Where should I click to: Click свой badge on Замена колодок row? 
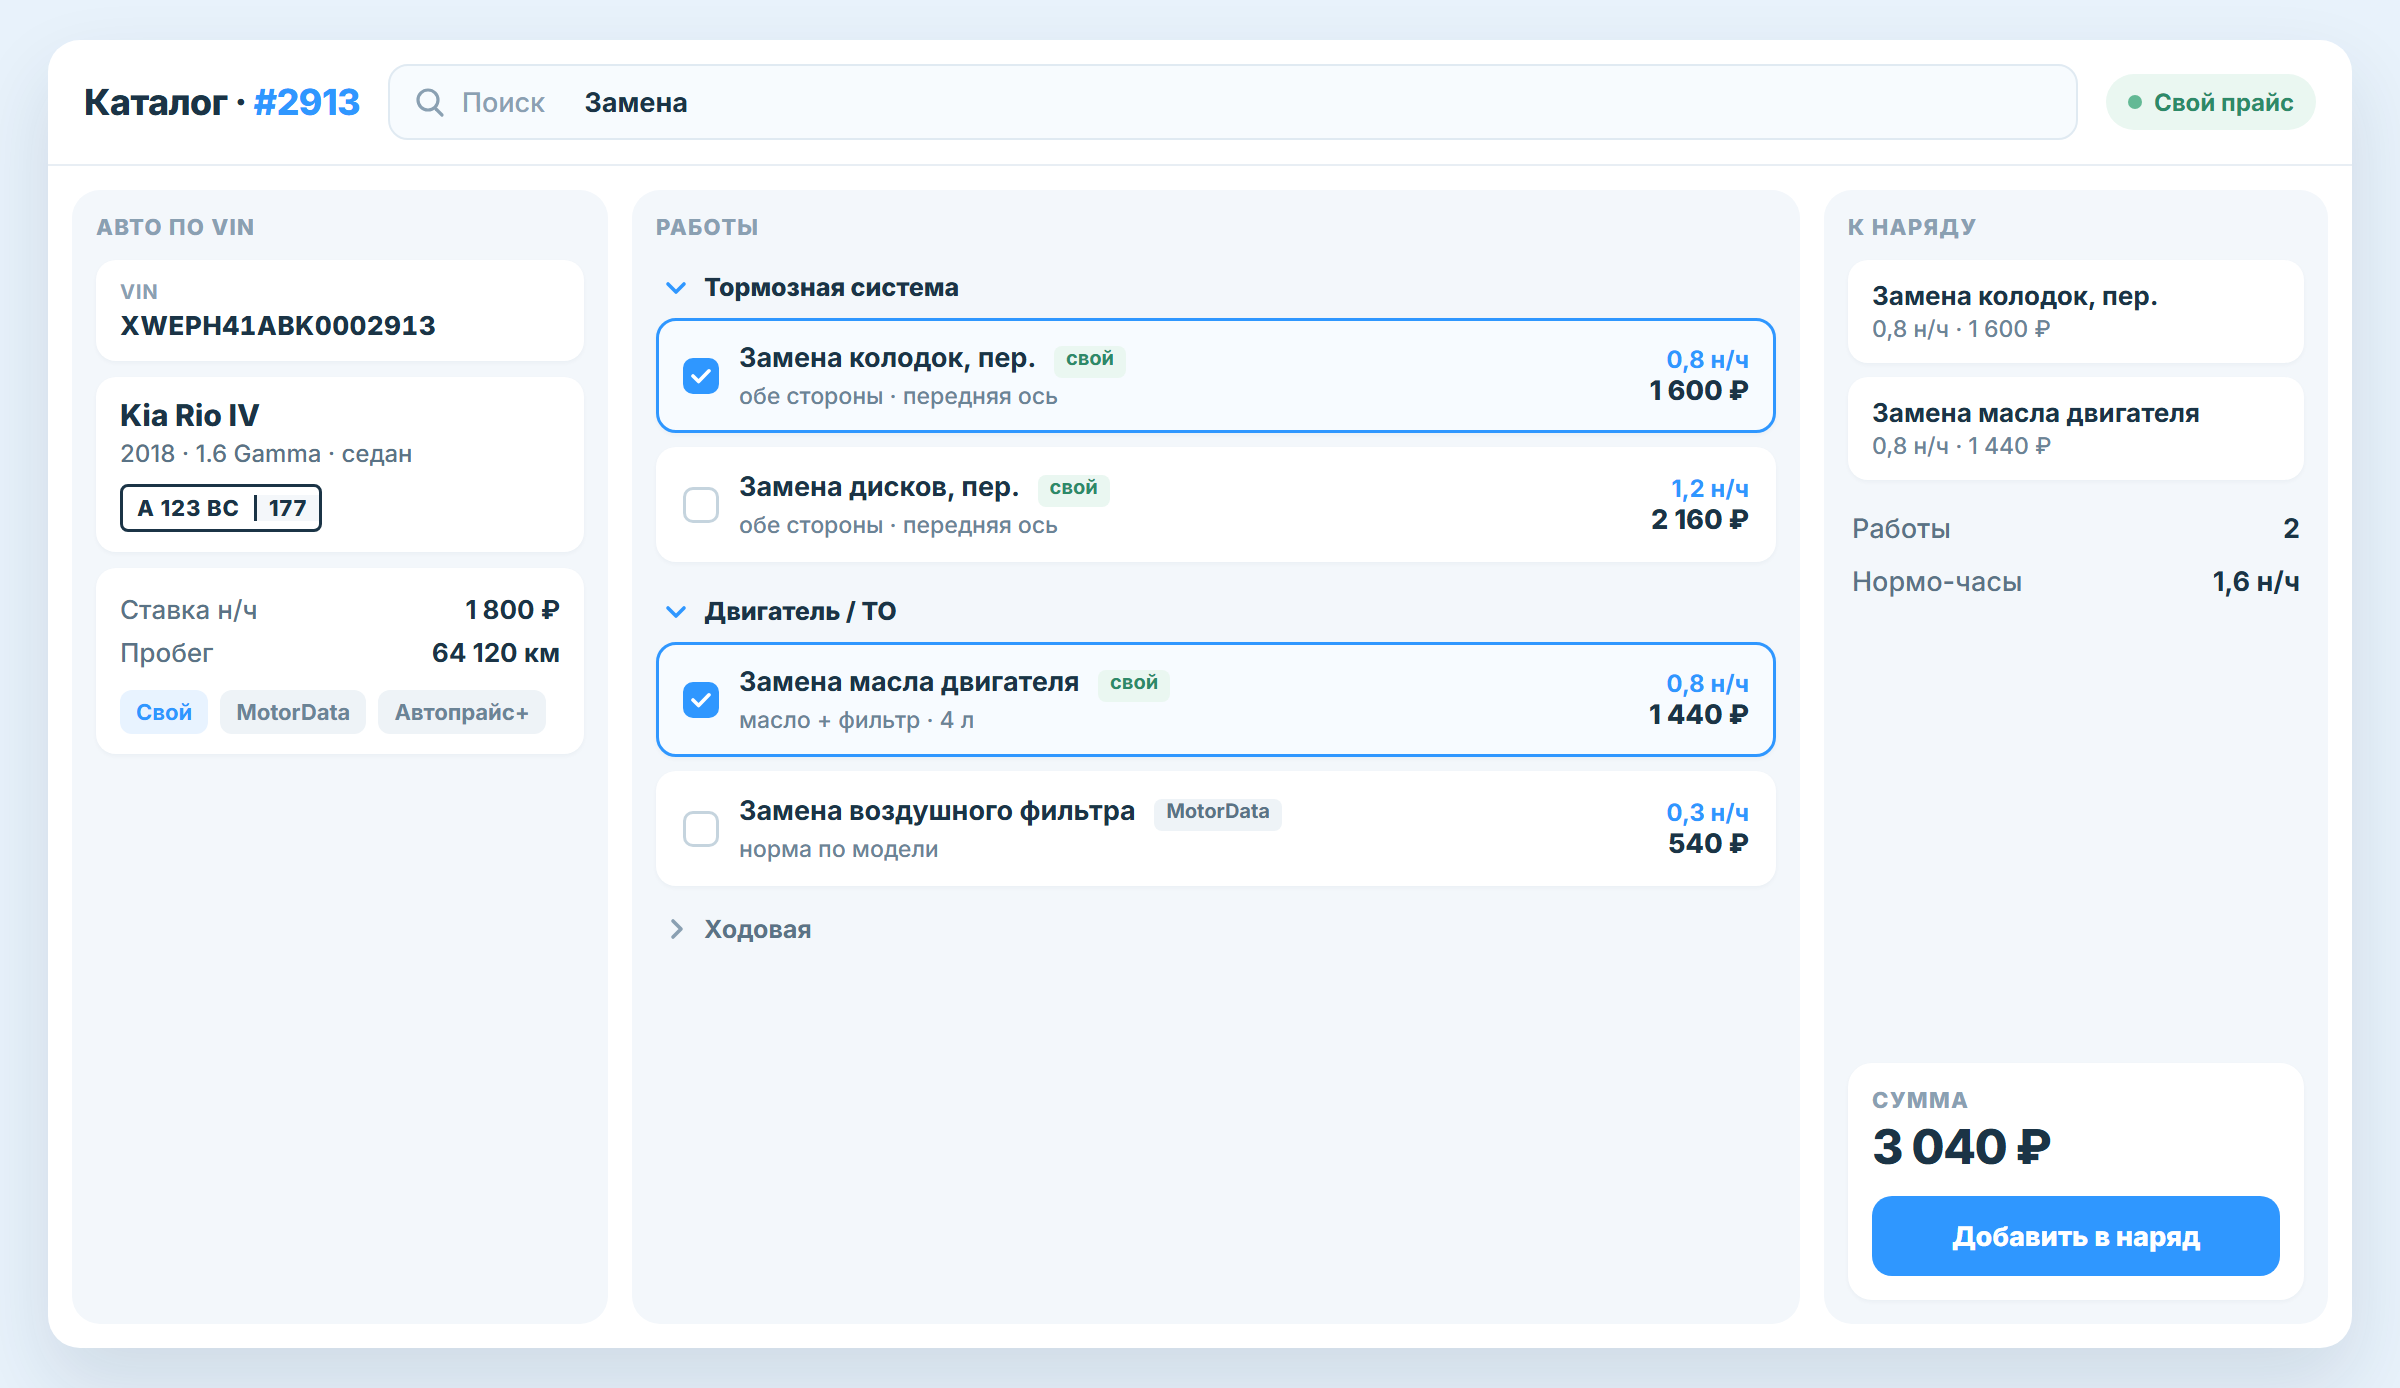1089,359
